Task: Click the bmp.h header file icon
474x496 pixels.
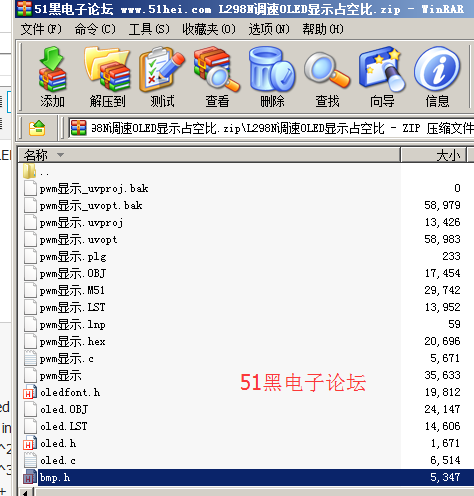Action: tap(30, 477)
